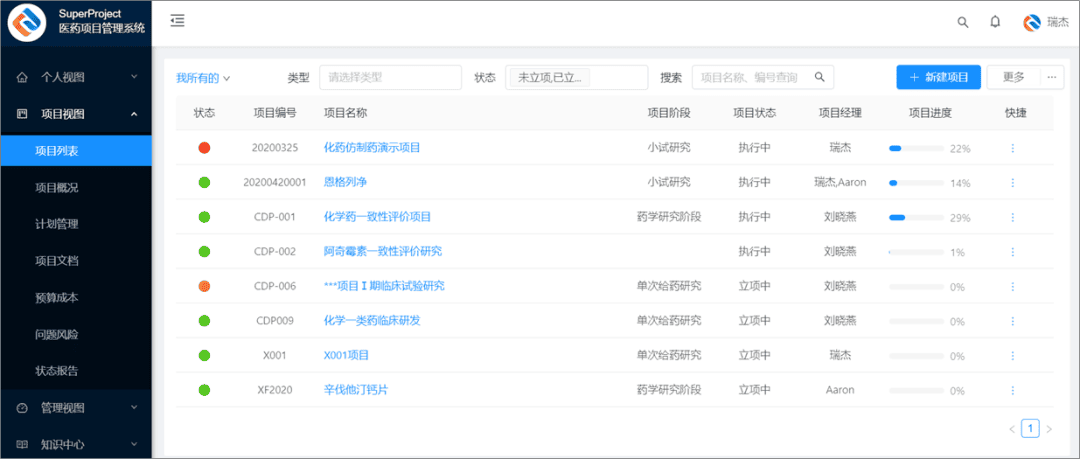Open notifications bell icon
This screenshot has width=1080, height=459.
995,22
